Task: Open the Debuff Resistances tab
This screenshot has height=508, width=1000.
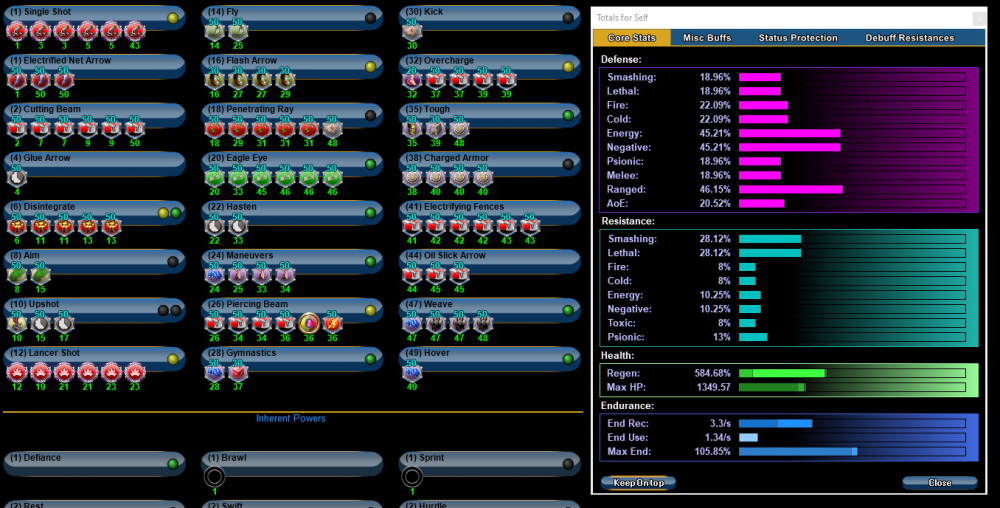Action: pyautogui.click(x=909, y=38)
